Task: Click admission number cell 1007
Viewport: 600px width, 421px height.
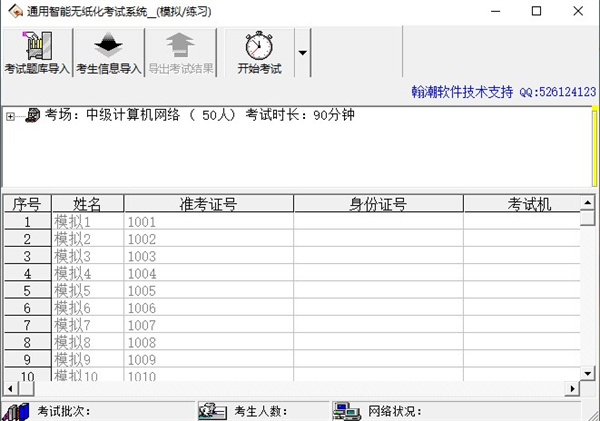Action: tap(209, 325)
